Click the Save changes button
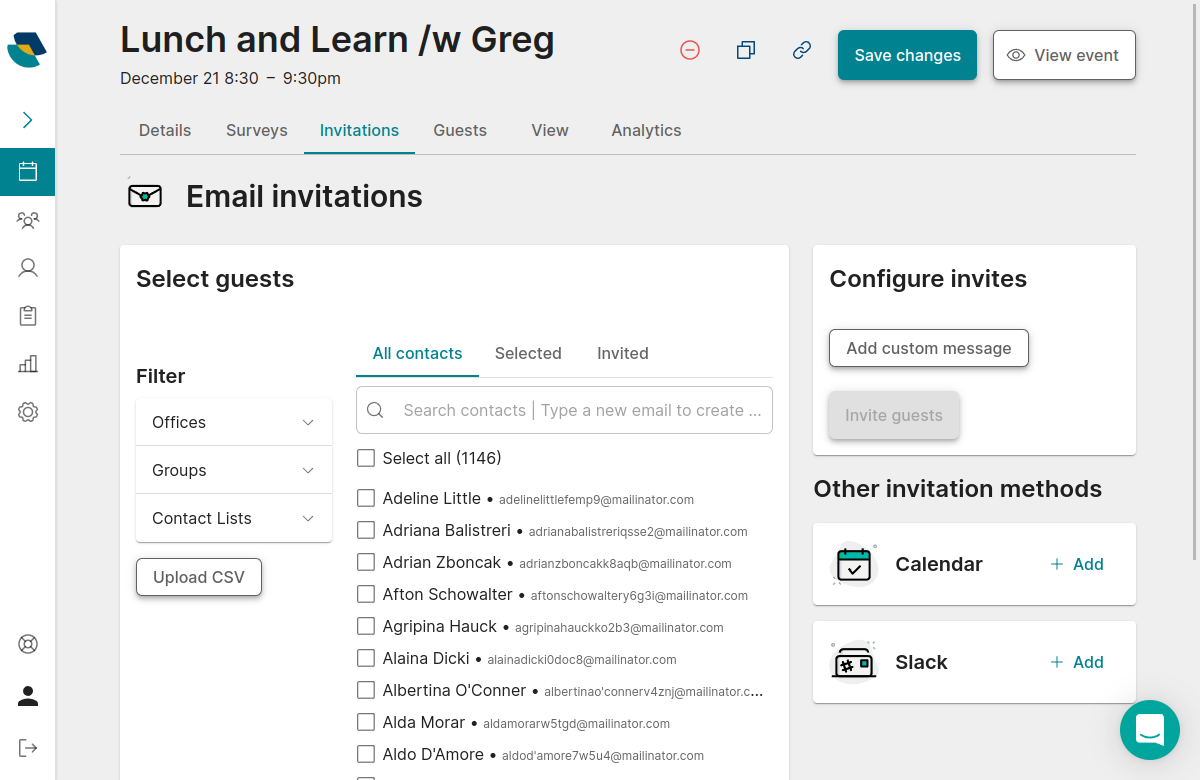Screen dimensions: 1200x780 coord(907,55)
